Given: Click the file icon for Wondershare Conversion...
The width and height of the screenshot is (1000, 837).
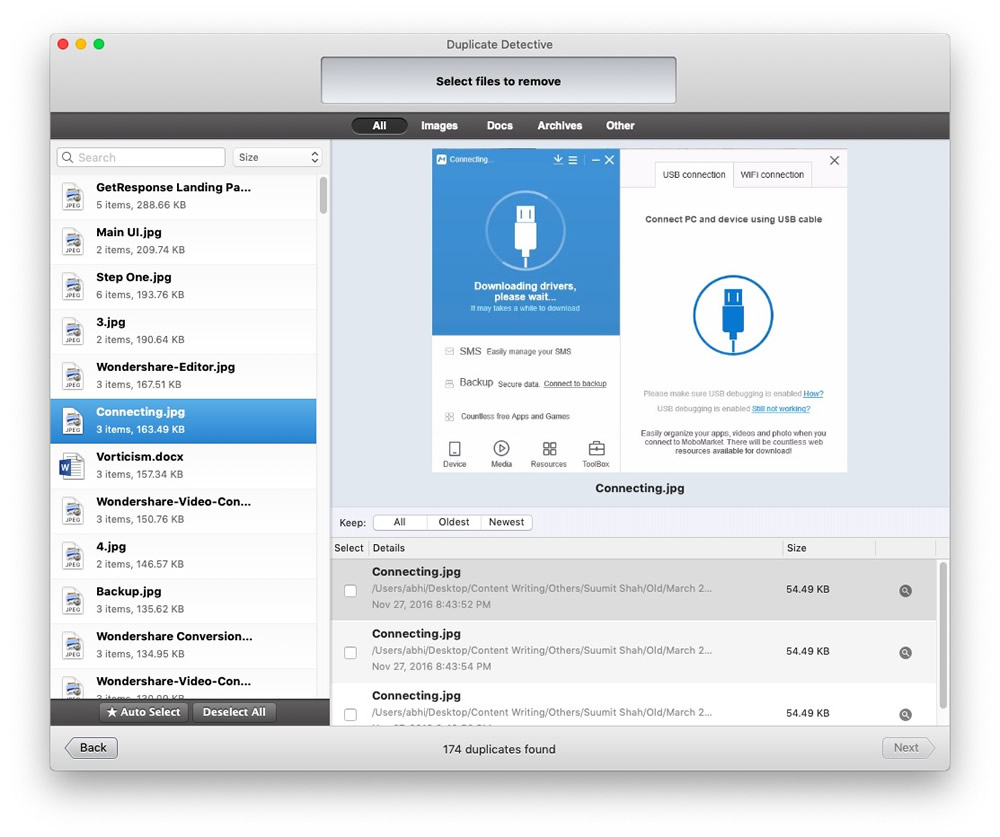Looking at the screenshot, I should click(73, 646).
